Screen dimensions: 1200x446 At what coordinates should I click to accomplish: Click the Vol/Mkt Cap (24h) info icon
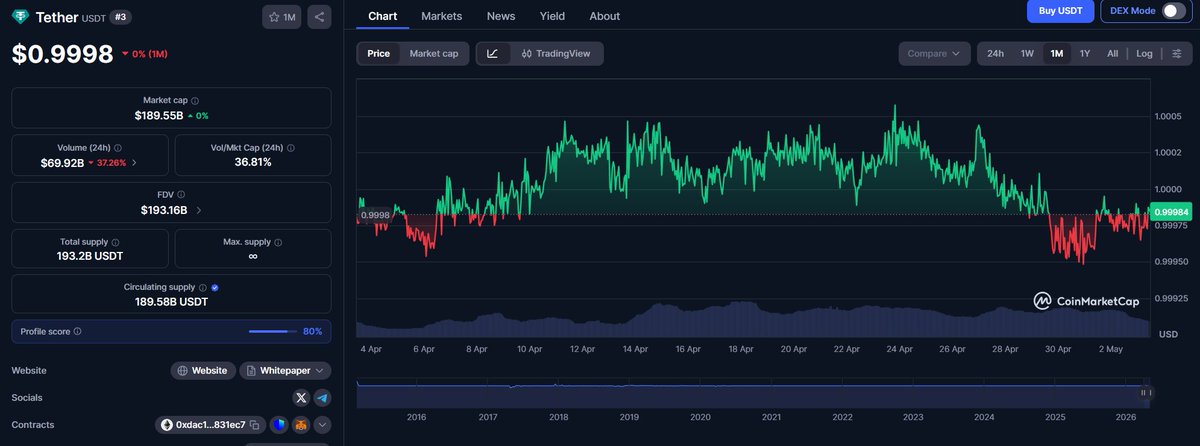pos(292,148)
